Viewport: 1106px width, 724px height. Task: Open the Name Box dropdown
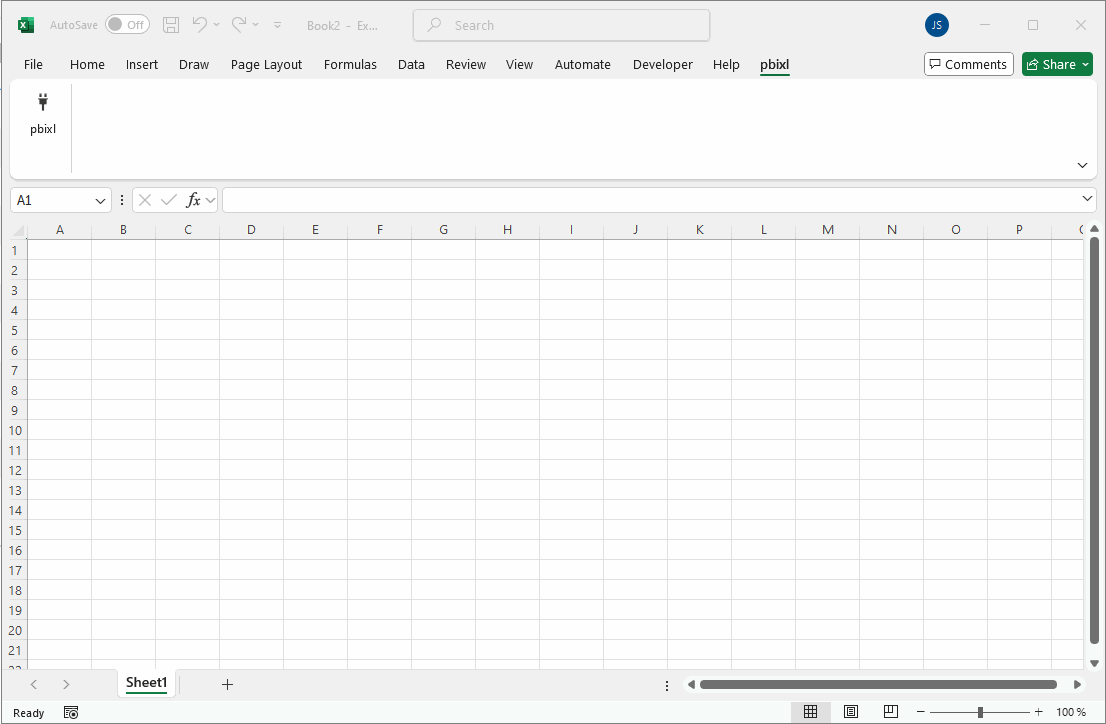click(x=100, y=200)
